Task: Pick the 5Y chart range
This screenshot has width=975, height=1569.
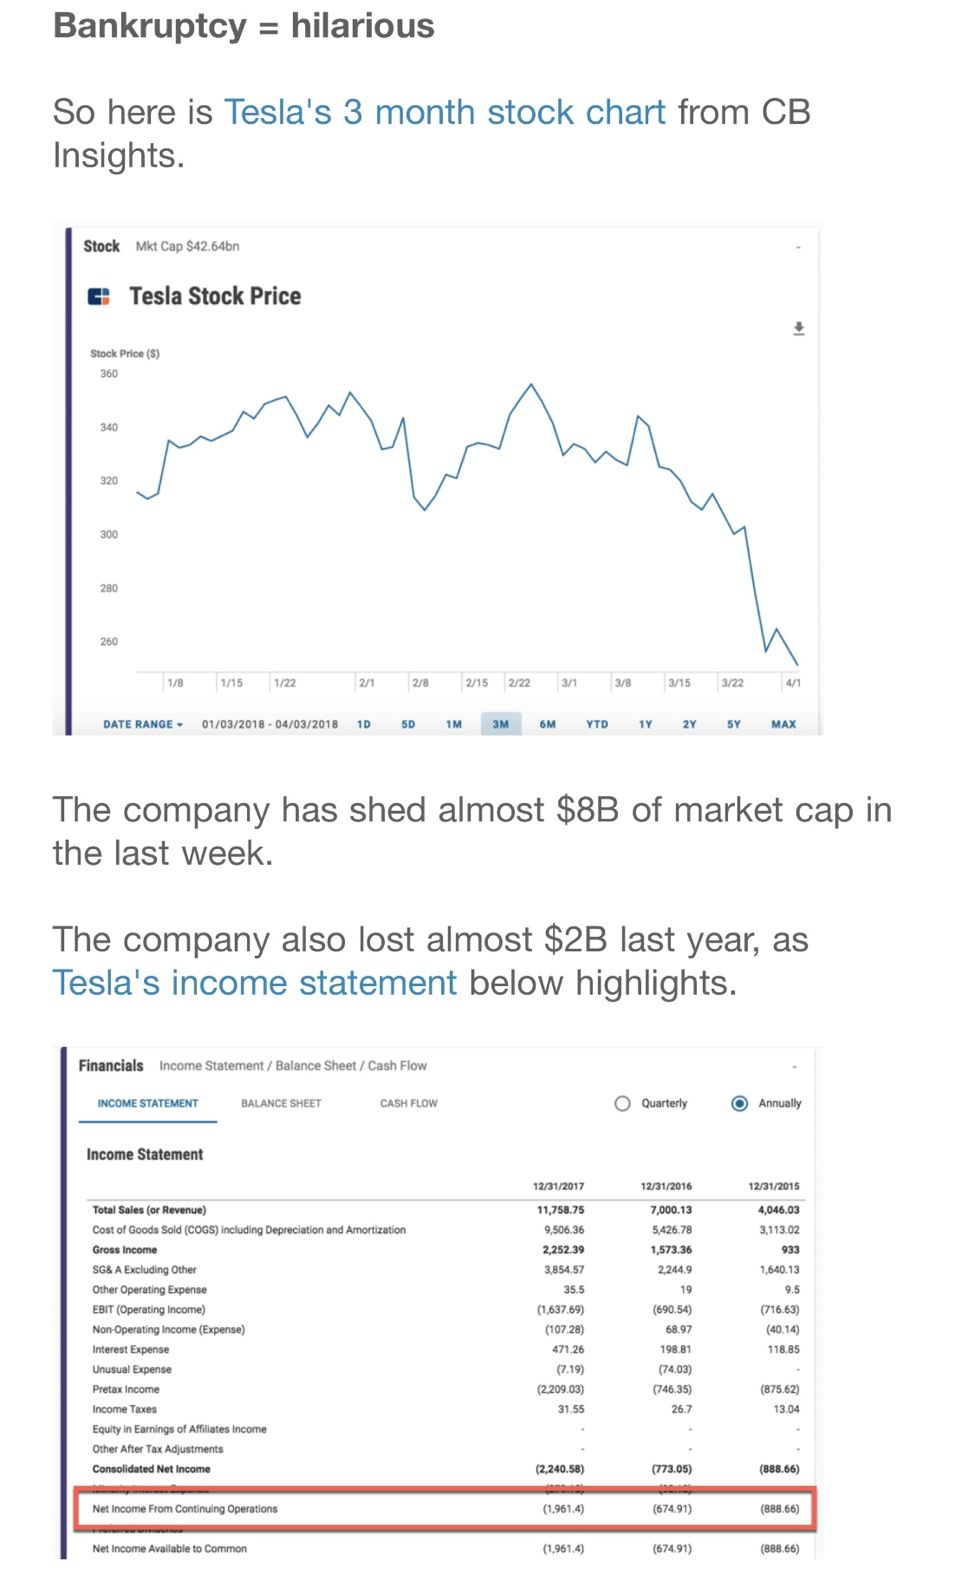Action: pyautogui.click(x=734, y=724)
